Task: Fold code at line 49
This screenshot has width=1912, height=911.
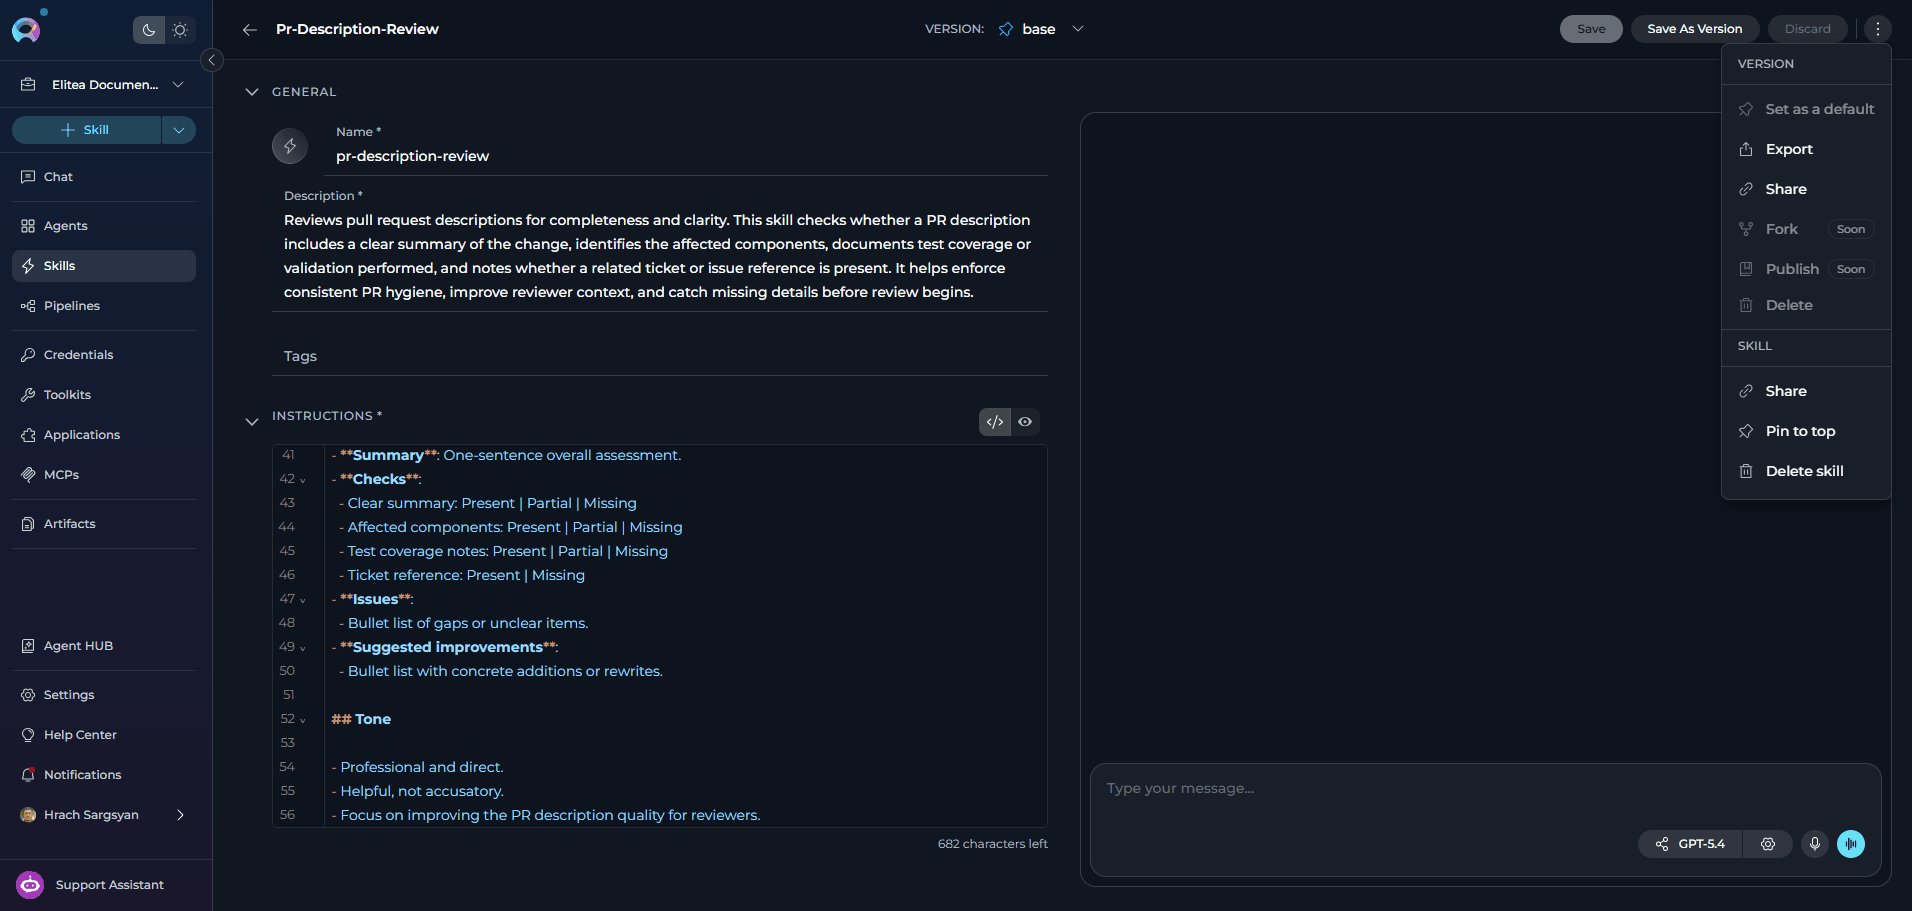Action: [x=303, y=648]
